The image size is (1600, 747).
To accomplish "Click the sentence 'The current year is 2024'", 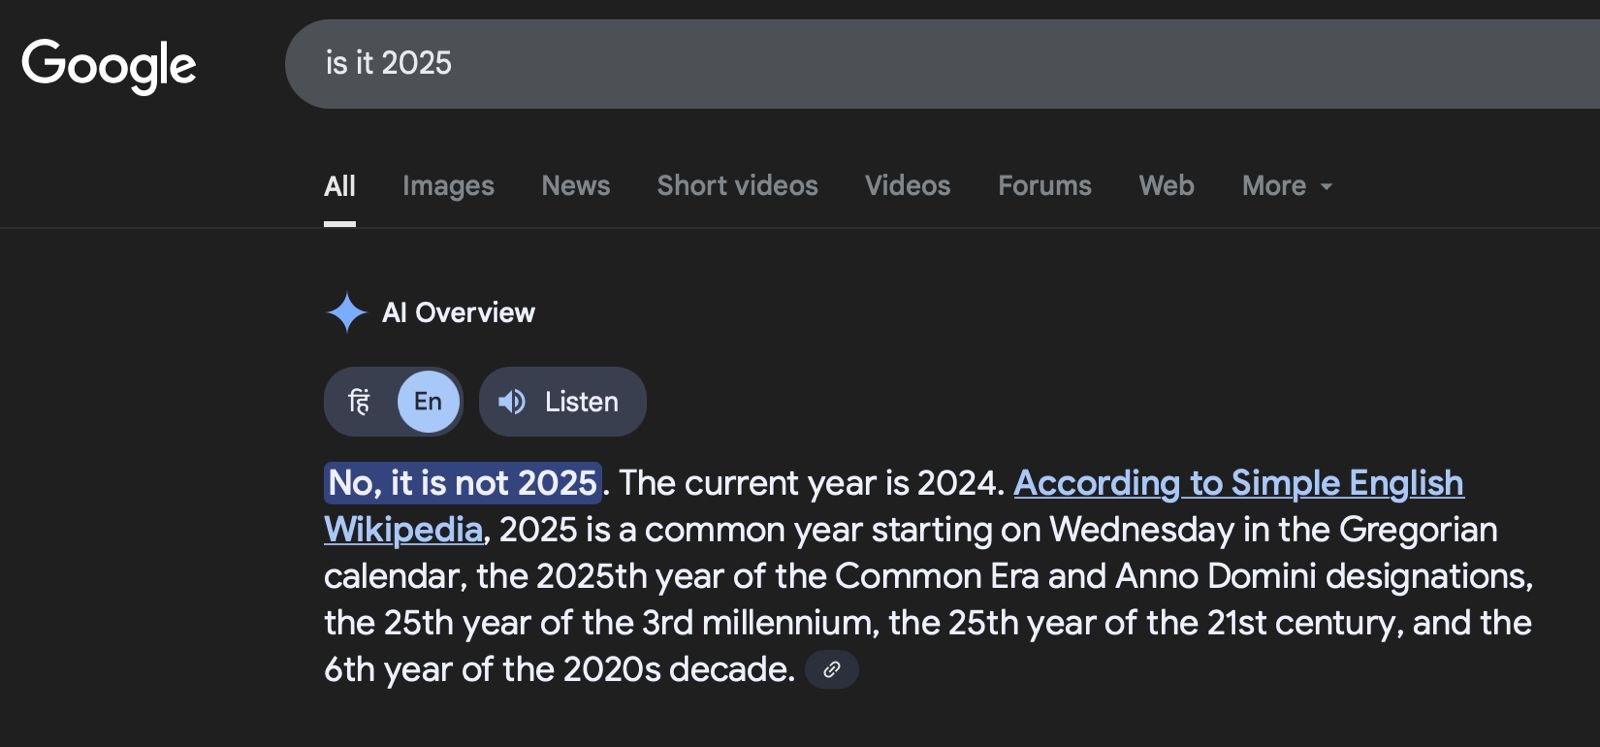I will click(x=810, y=484).
